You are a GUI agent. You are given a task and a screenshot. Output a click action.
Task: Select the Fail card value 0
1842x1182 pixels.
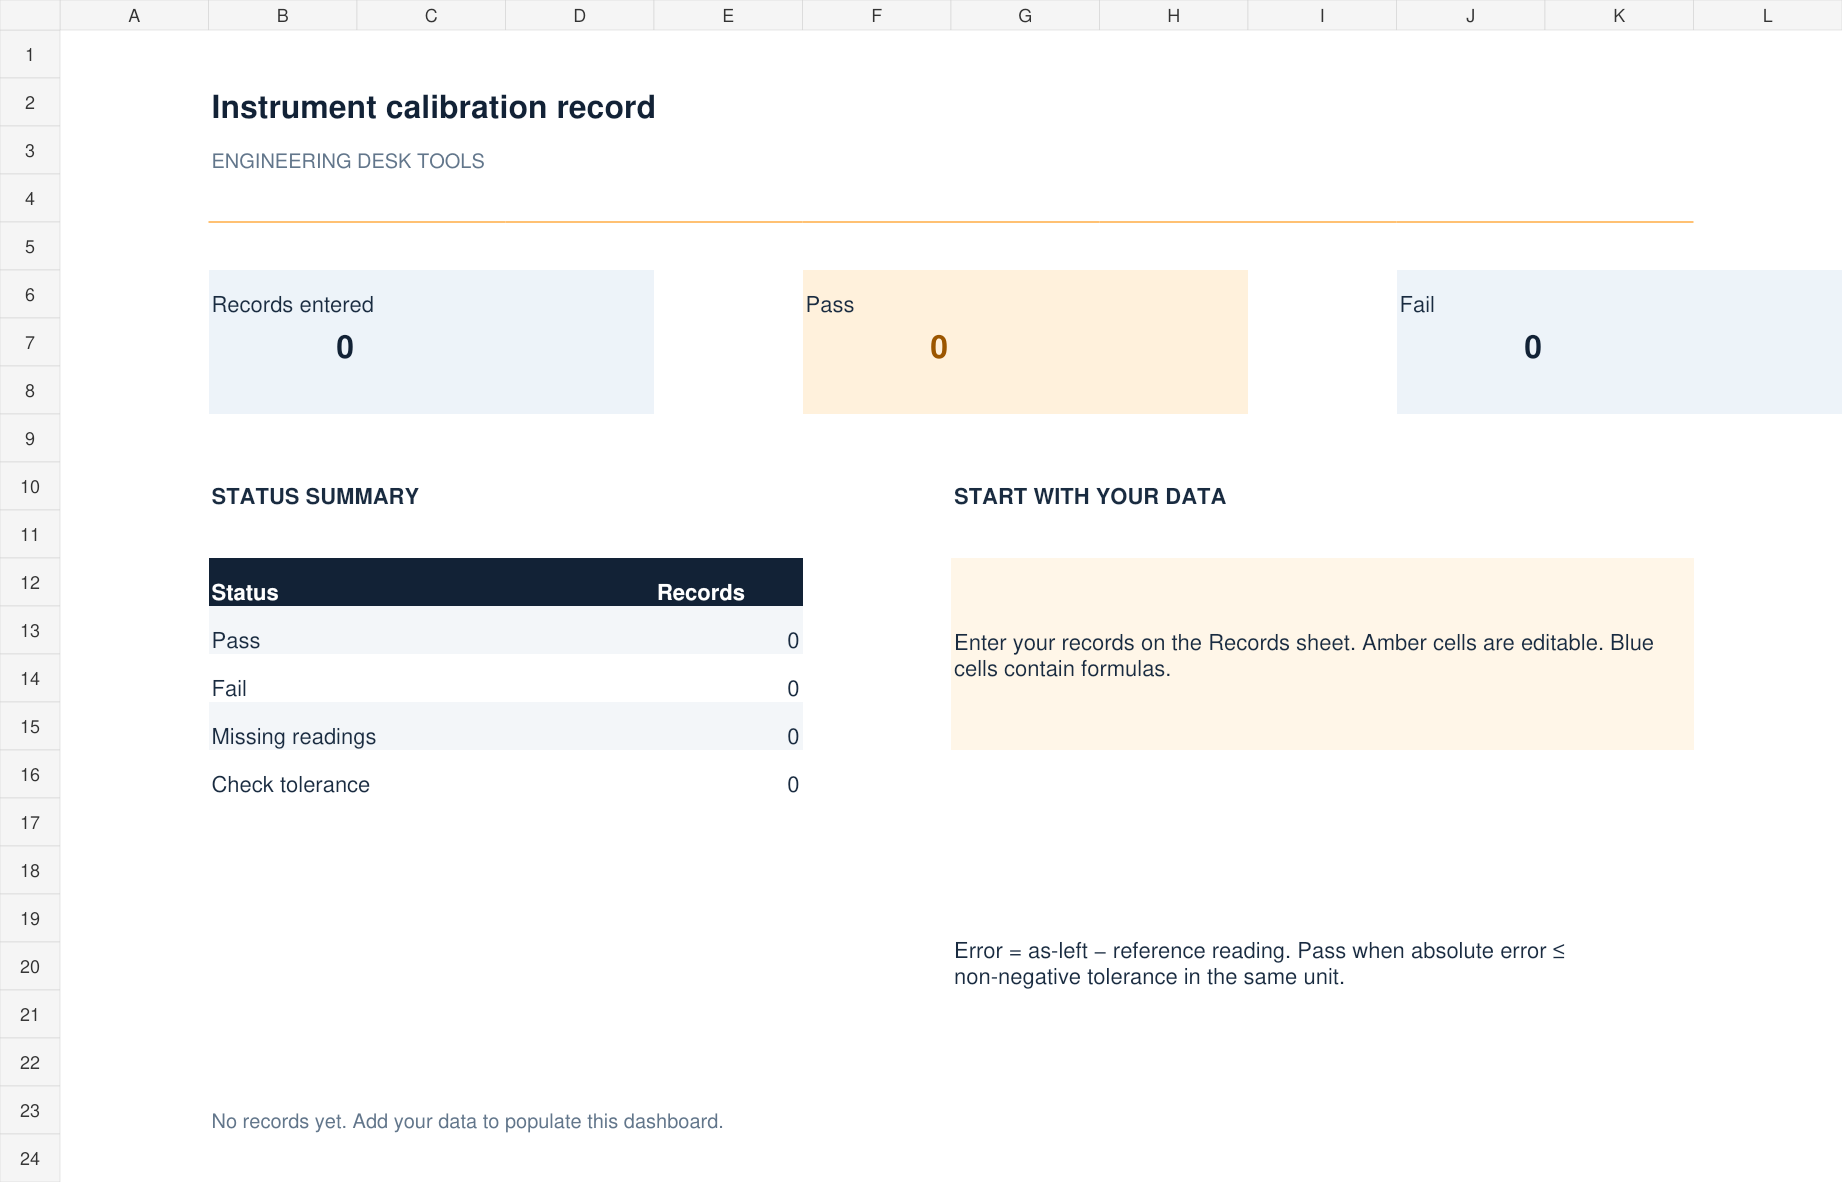pyautogui.click(x=1533, y=347)
